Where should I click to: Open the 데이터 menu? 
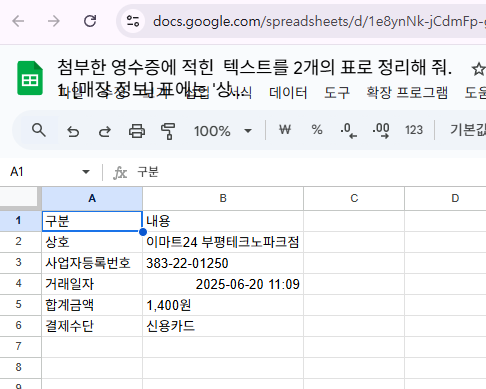point(288,92)
